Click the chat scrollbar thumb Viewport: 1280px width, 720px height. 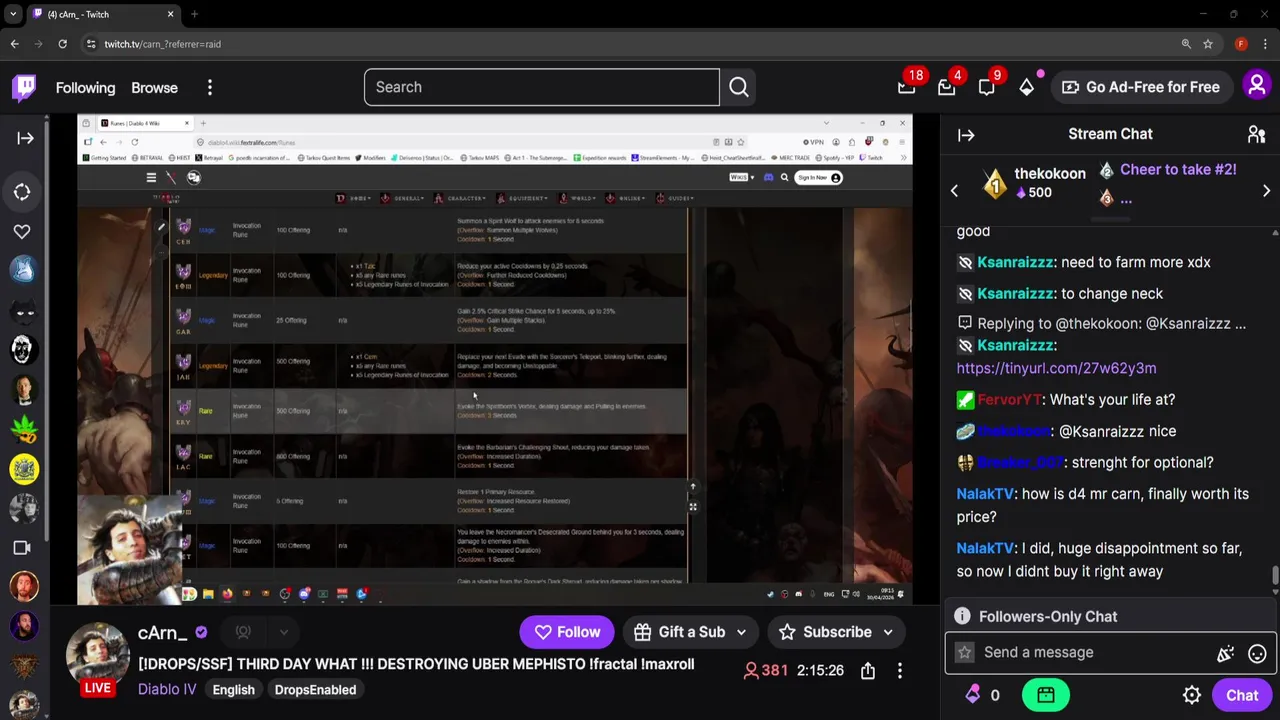pyautogui.click(x=1275, y=576)
